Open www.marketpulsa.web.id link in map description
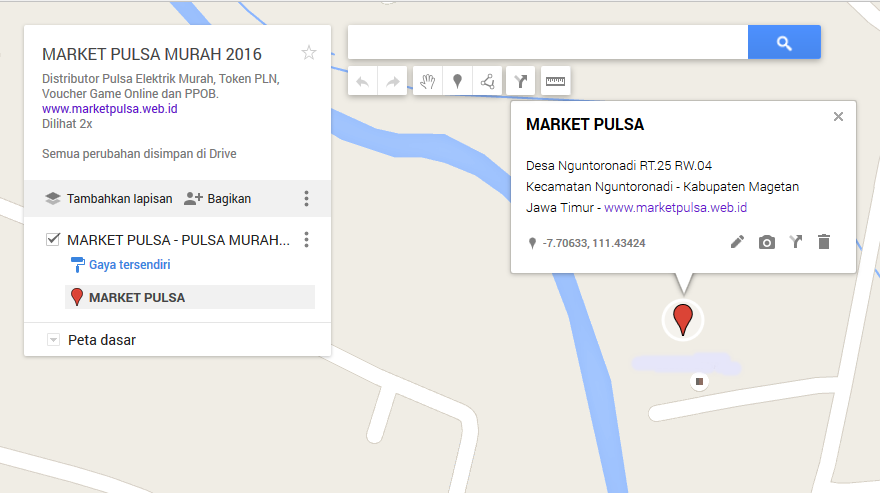This screenshot has height=493, width=880. (x=109, y=109)
